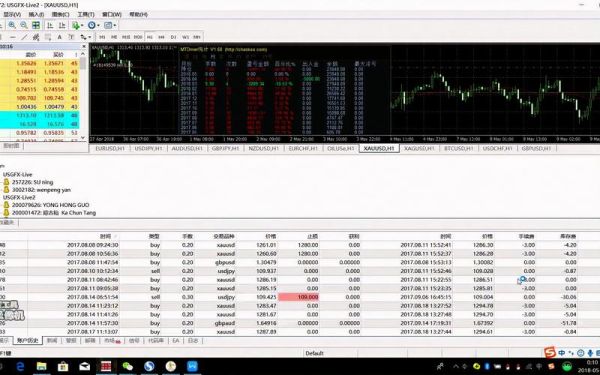Zoom out of the chart
Image resolution: width=600 pixels, height=375 pixels.
24,25
